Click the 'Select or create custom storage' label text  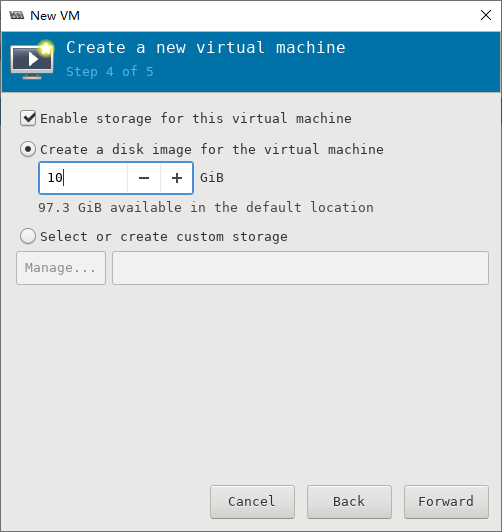[164, 237]
